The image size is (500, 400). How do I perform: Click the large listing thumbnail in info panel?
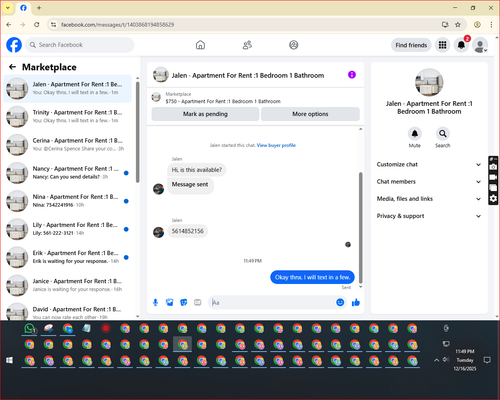point(429,83)
